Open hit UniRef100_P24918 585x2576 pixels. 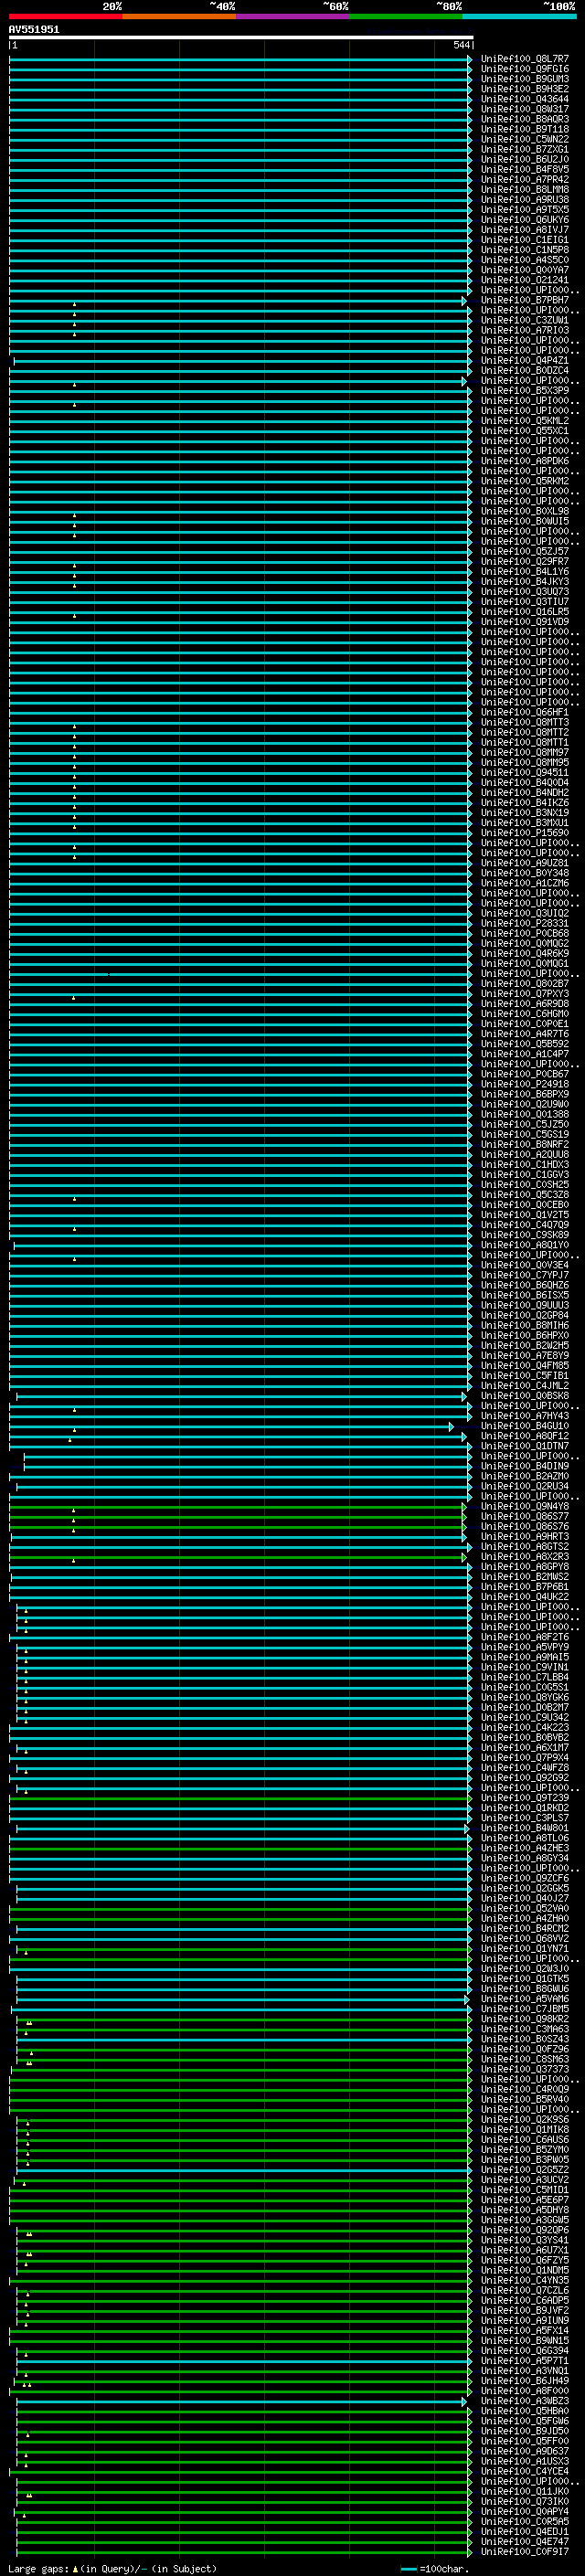click(525, 1084)
